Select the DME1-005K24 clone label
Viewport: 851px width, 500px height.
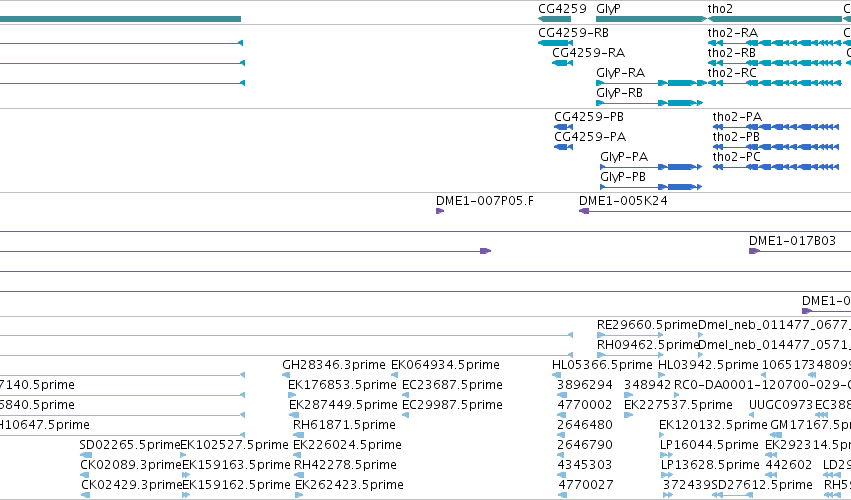[x=623, y=201]
